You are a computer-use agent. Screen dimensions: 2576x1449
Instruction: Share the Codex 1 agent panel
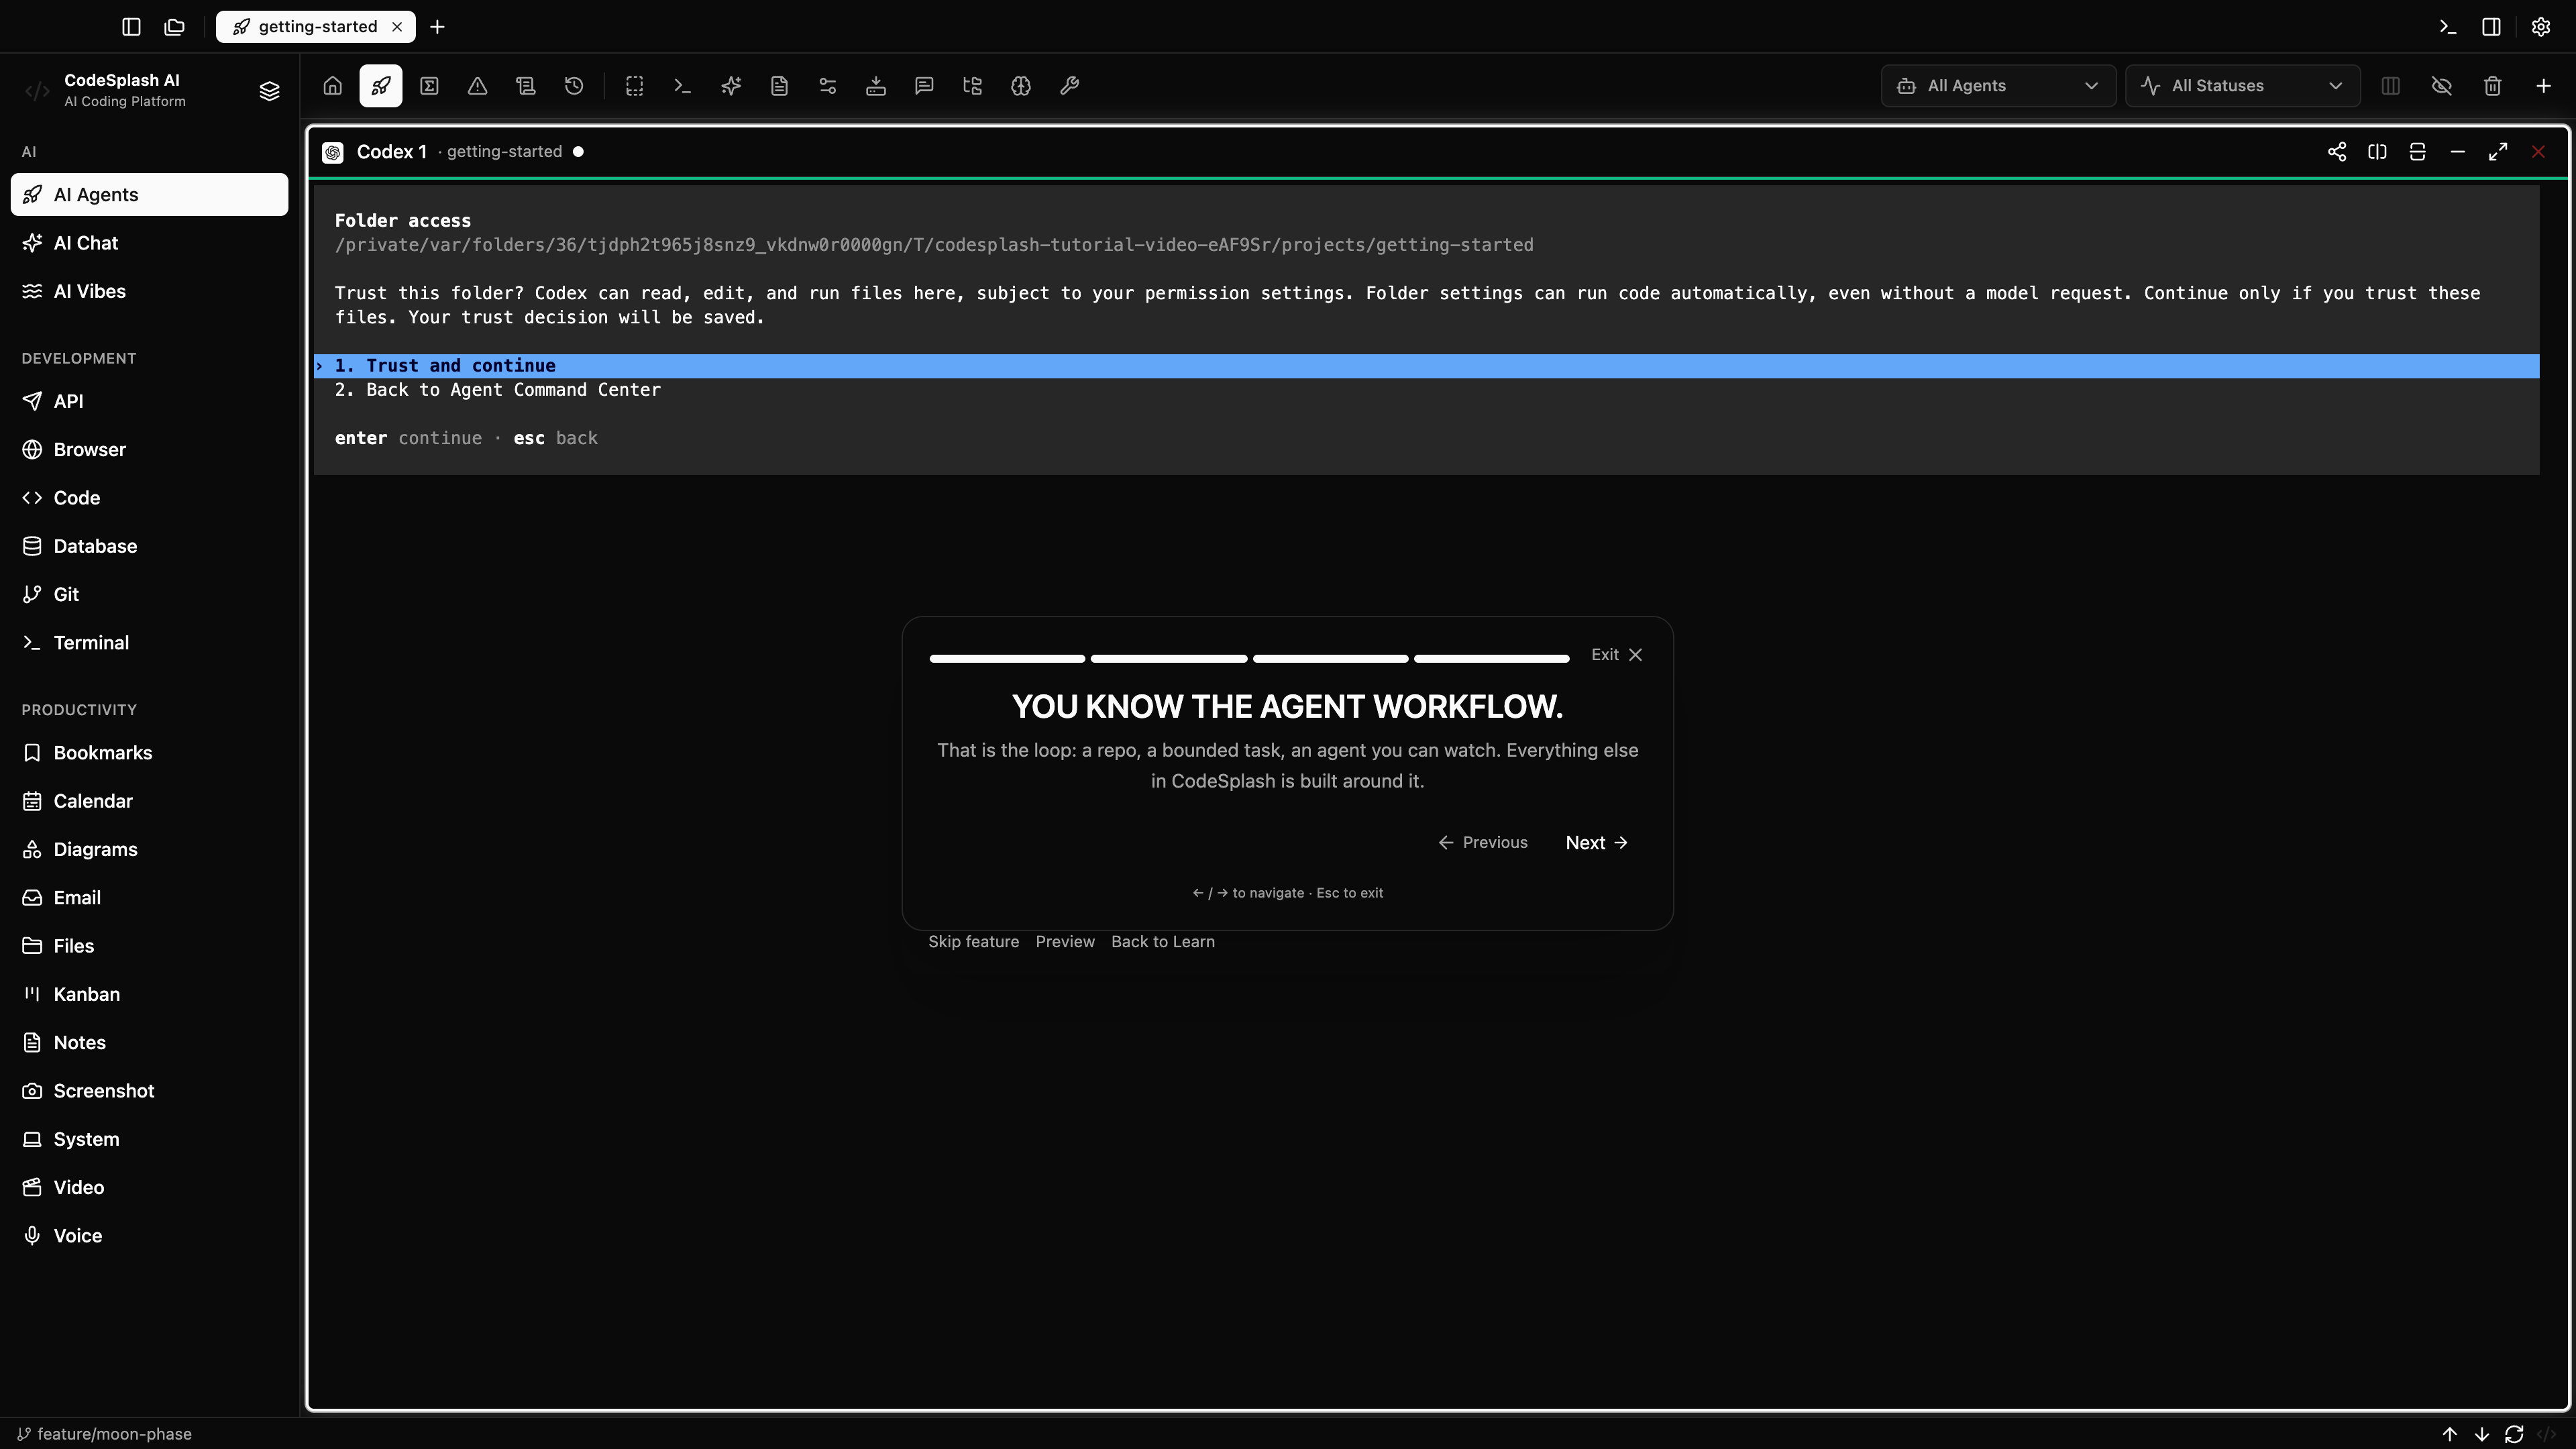click(2336, 152)
